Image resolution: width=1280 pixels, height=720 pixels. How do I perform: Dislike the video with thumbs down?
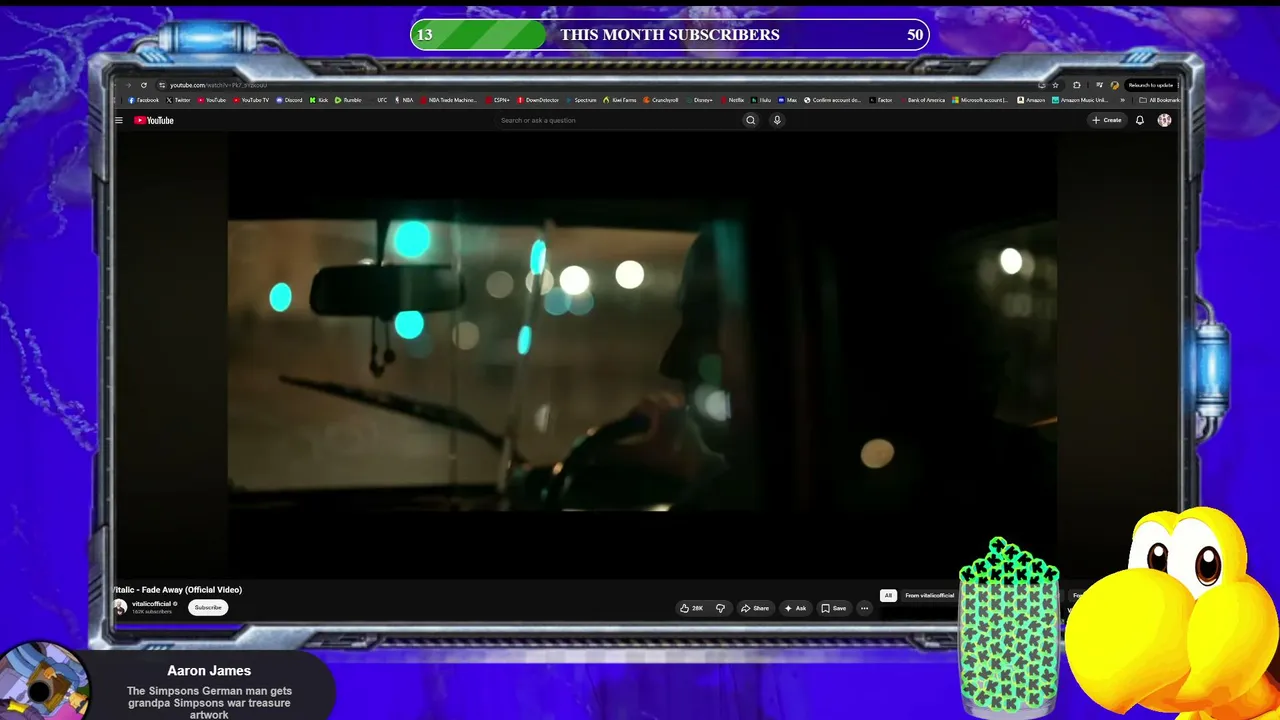point(720,608)
